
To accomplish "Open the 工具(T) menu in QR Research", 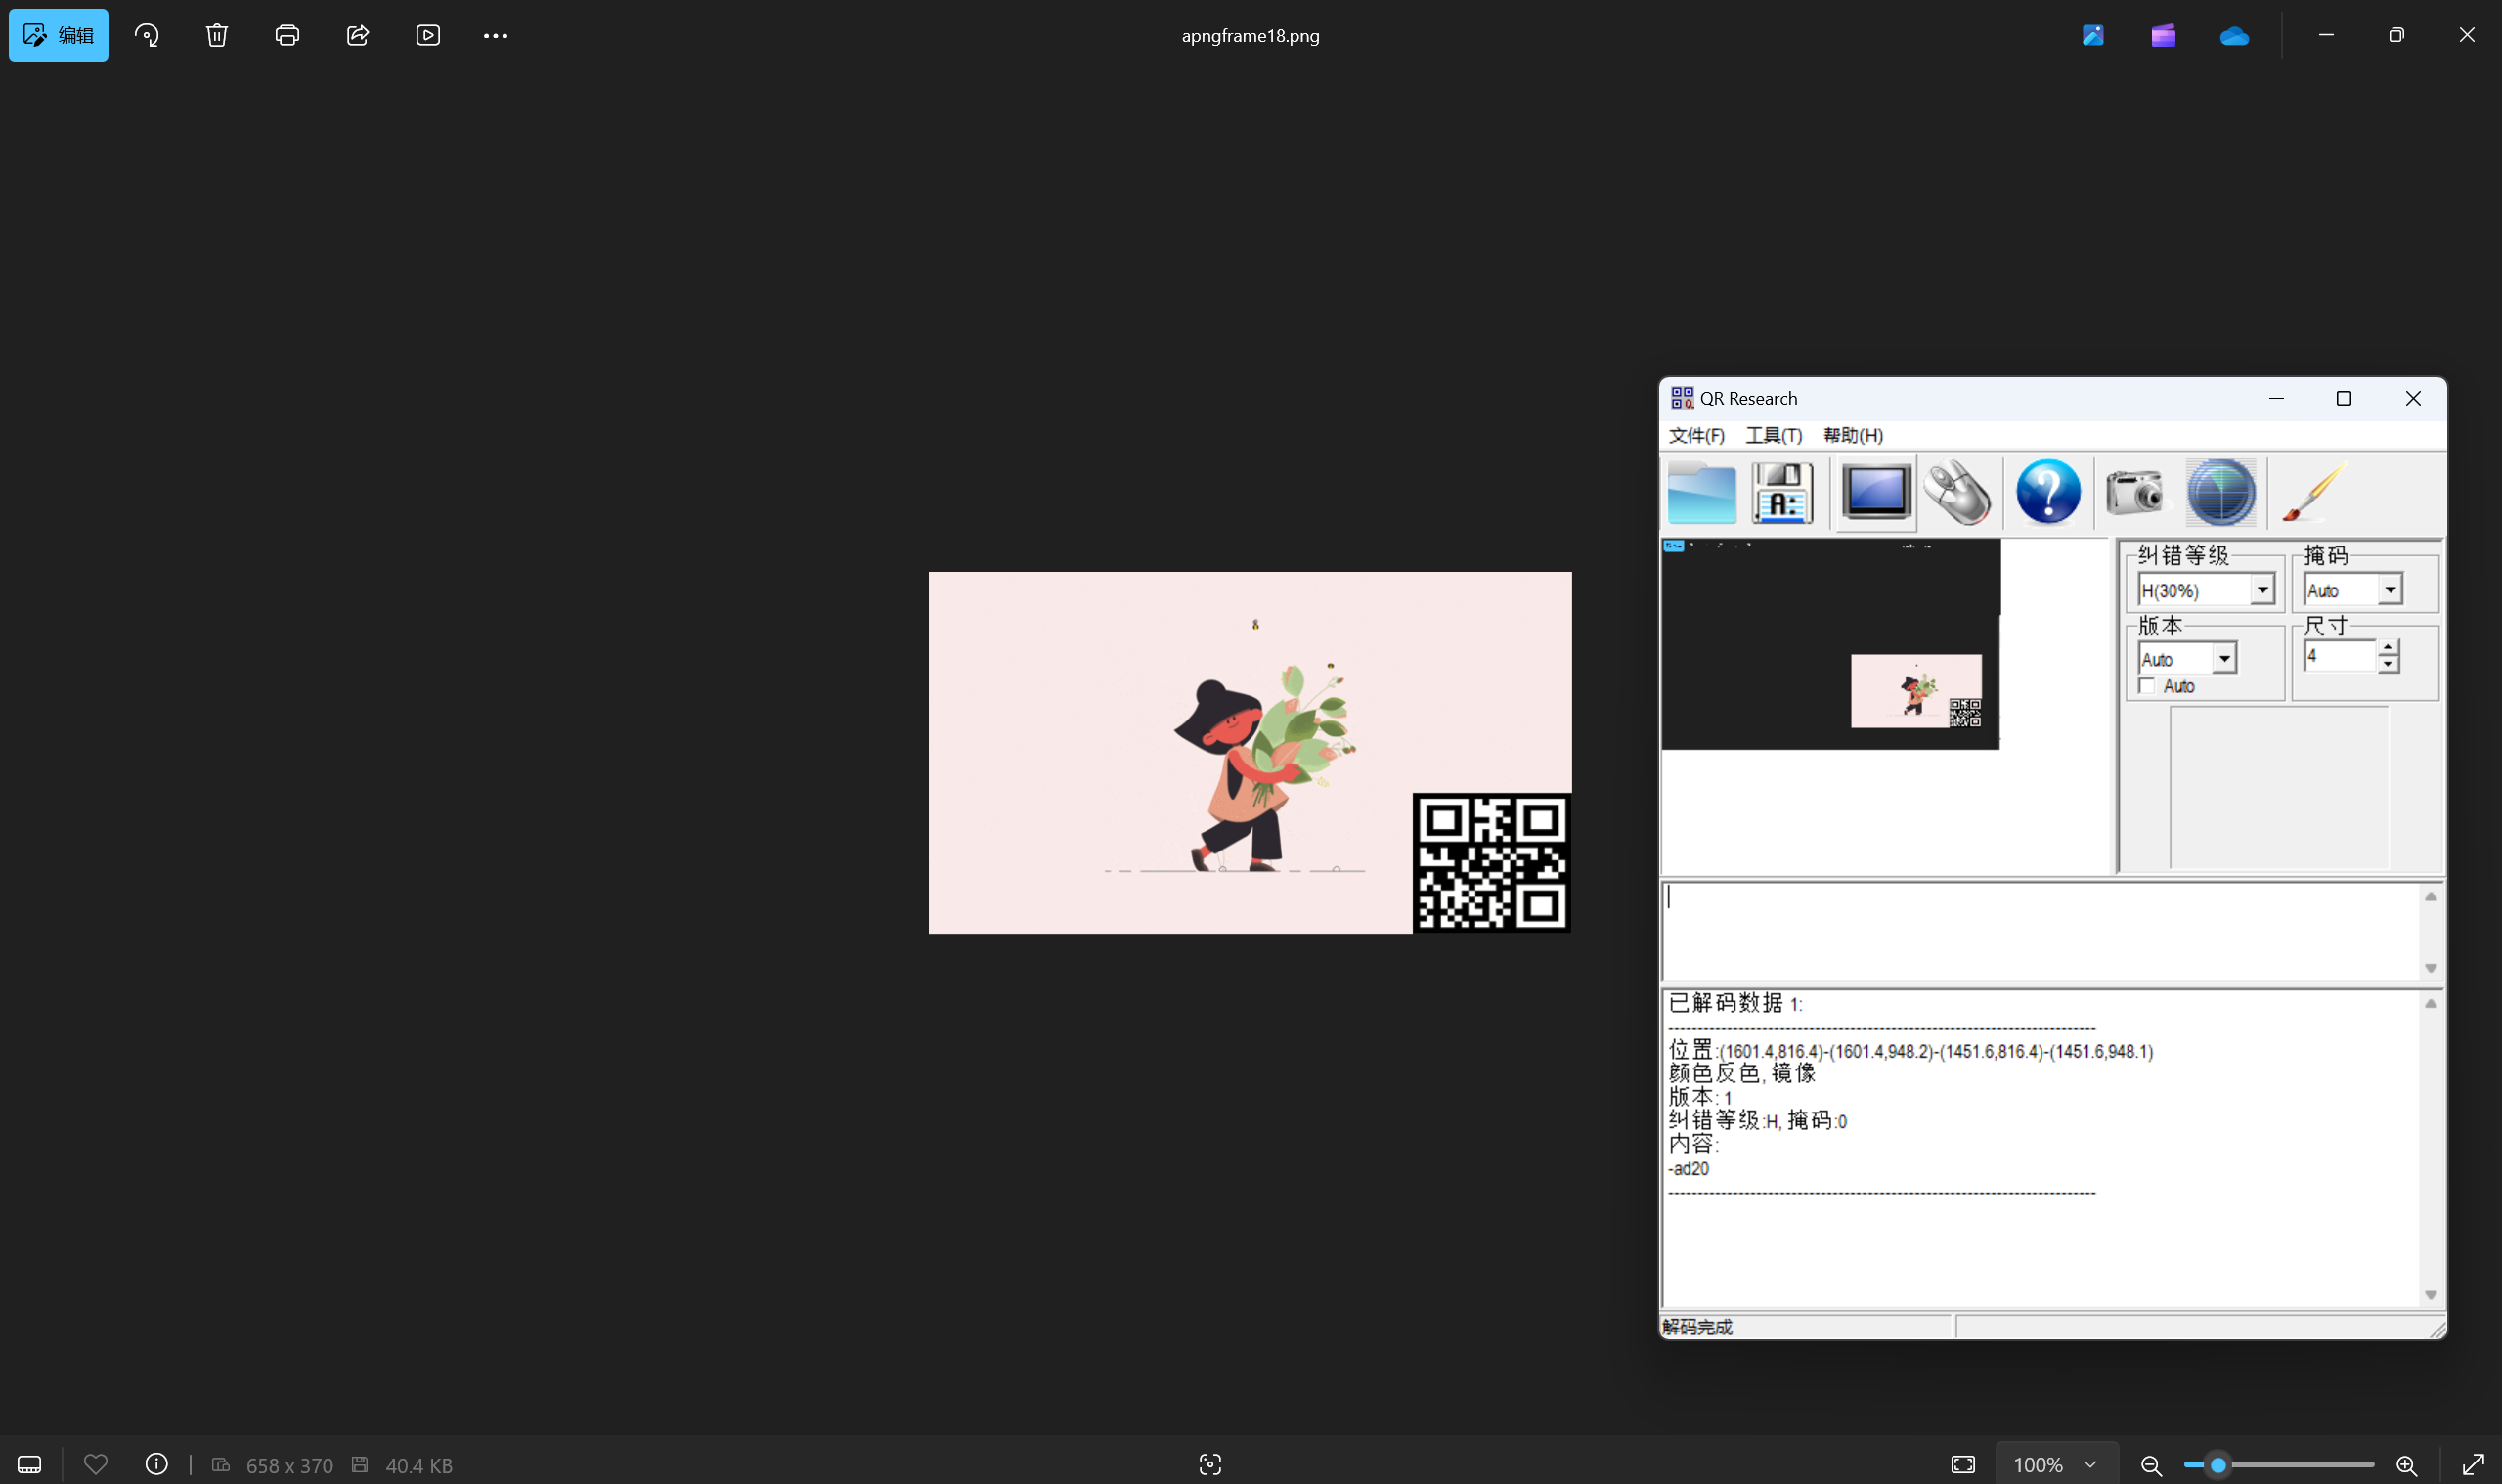I will (x=1773, y=435).
